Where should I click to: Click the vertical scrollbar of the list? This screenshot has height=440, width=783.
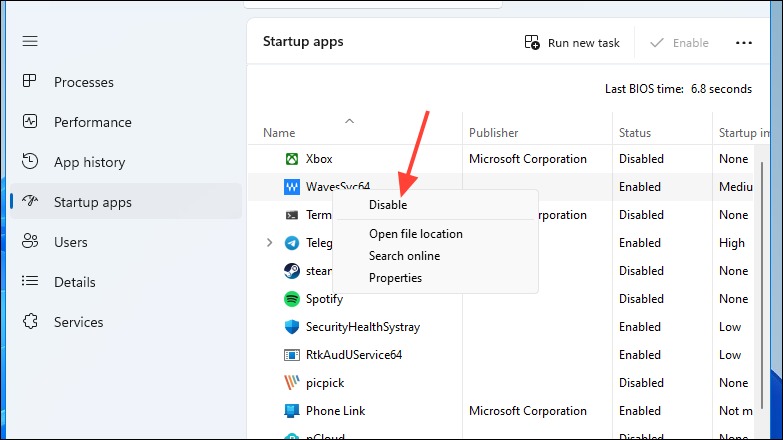click(762, 285)
